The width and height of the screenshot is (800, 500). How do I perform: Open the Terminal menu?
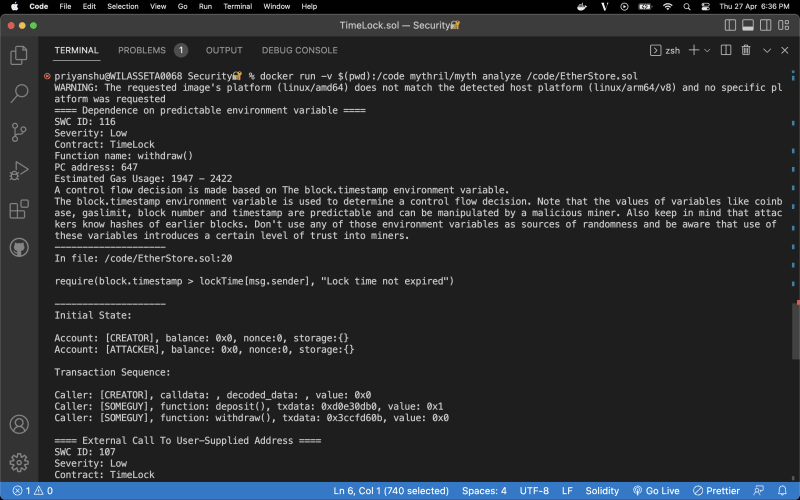(x=238, y=6)
